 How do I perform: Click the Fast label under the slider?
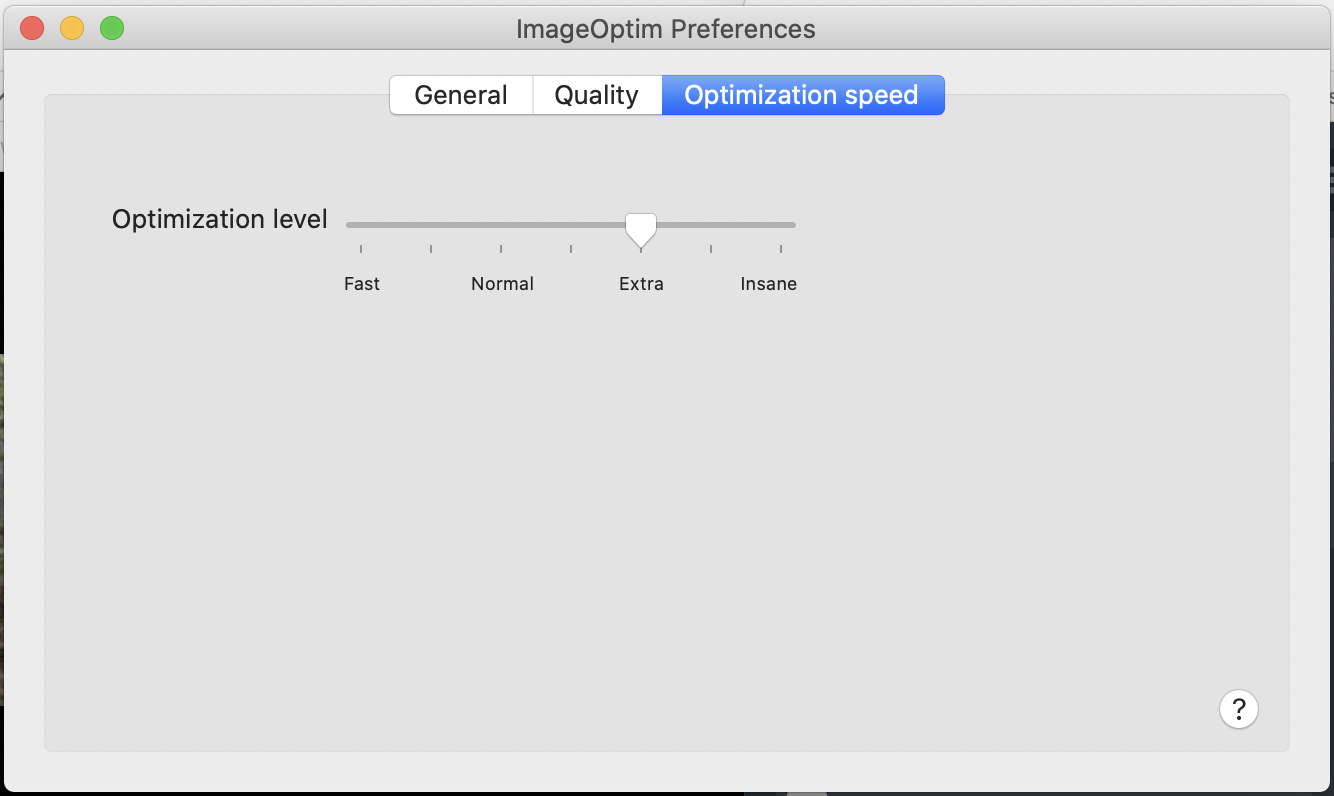362,284
